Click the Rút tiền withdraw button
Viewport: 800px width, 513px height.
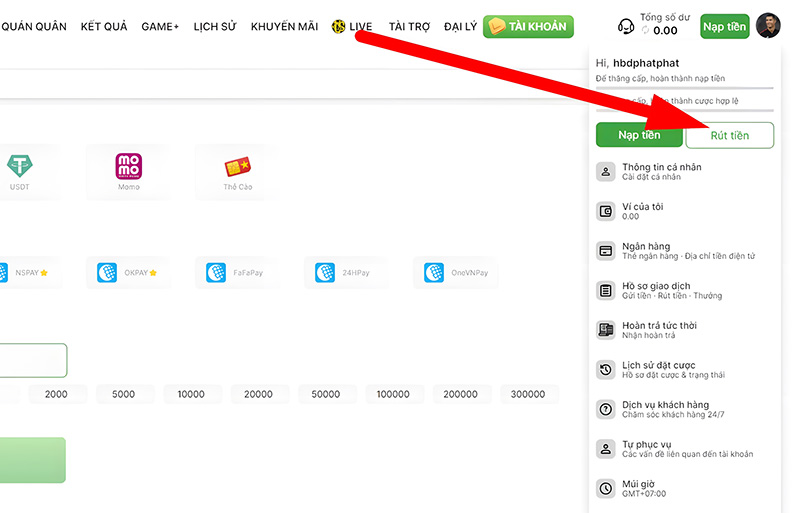729,135
